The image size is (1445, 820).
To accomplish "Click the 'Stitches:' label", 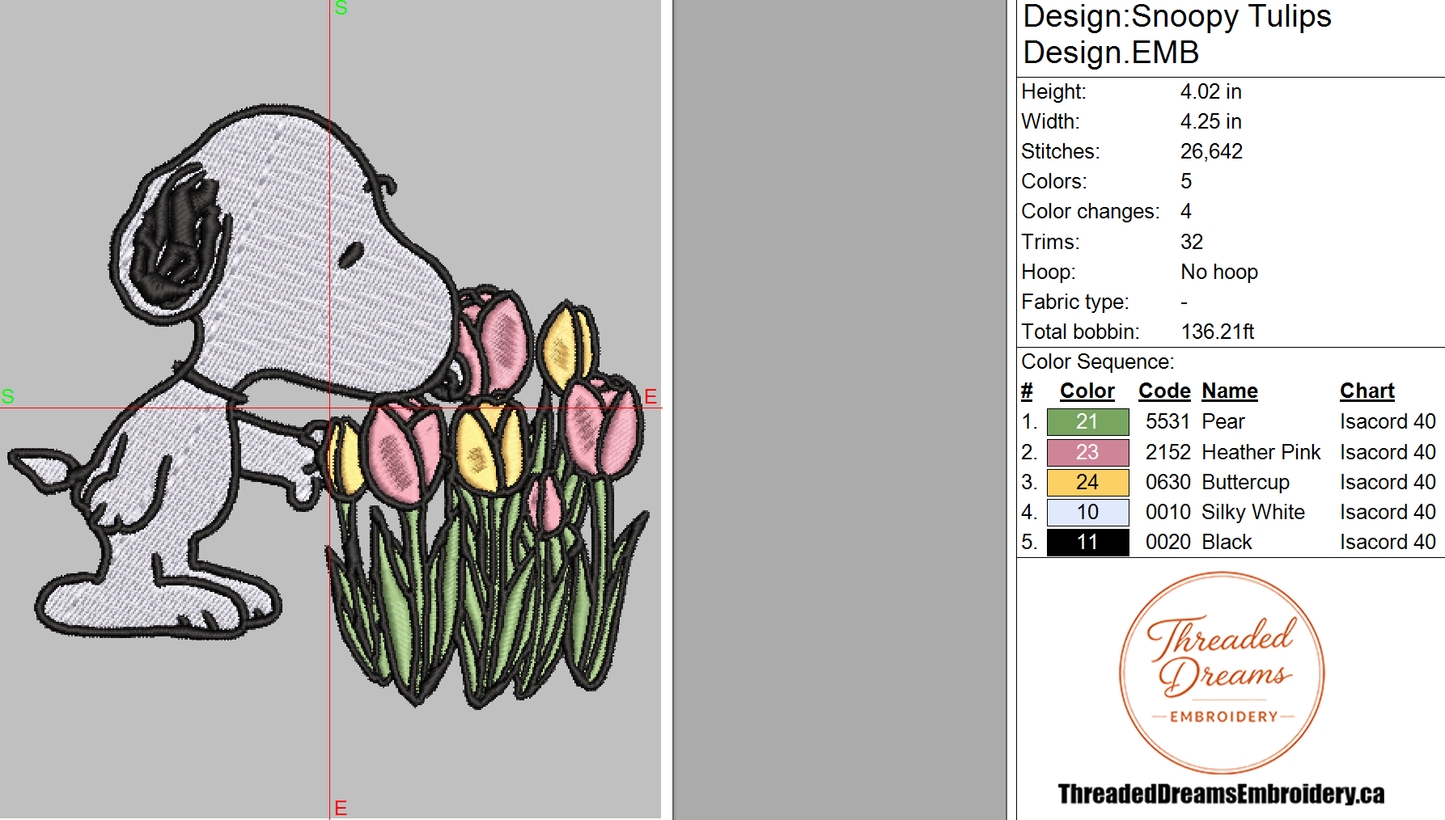I will [1060, 152].
